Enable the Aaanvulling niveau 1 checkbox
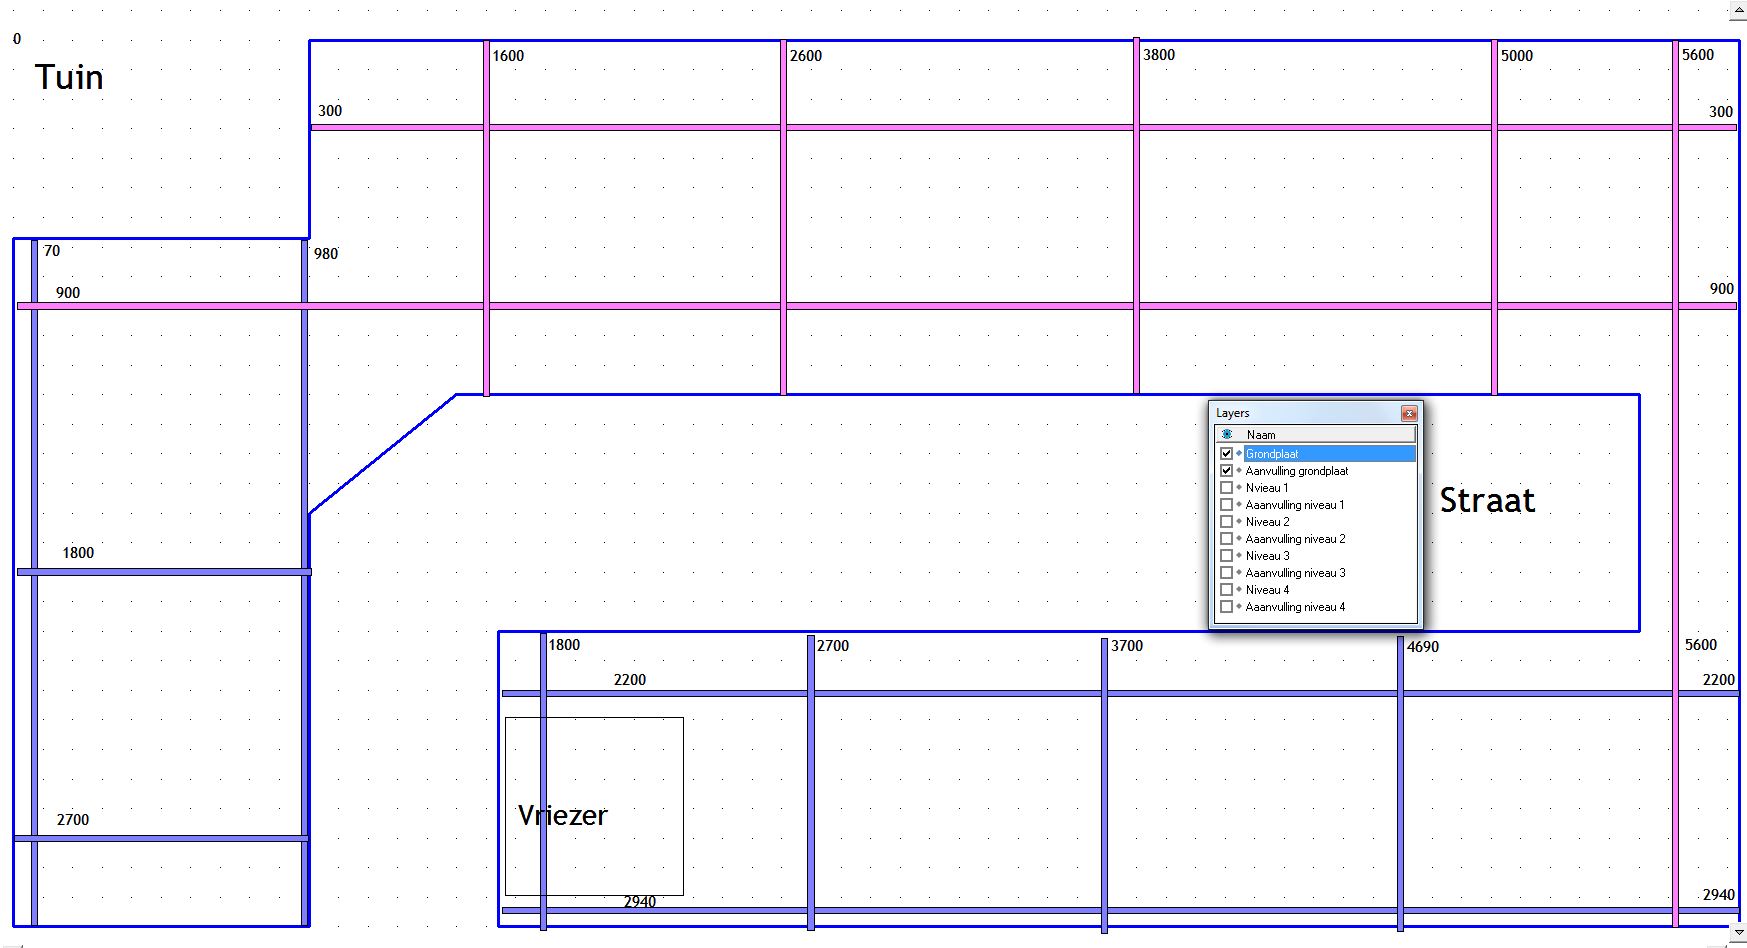The height and width of the screenshot is (948, 1747). (1226, 505)
